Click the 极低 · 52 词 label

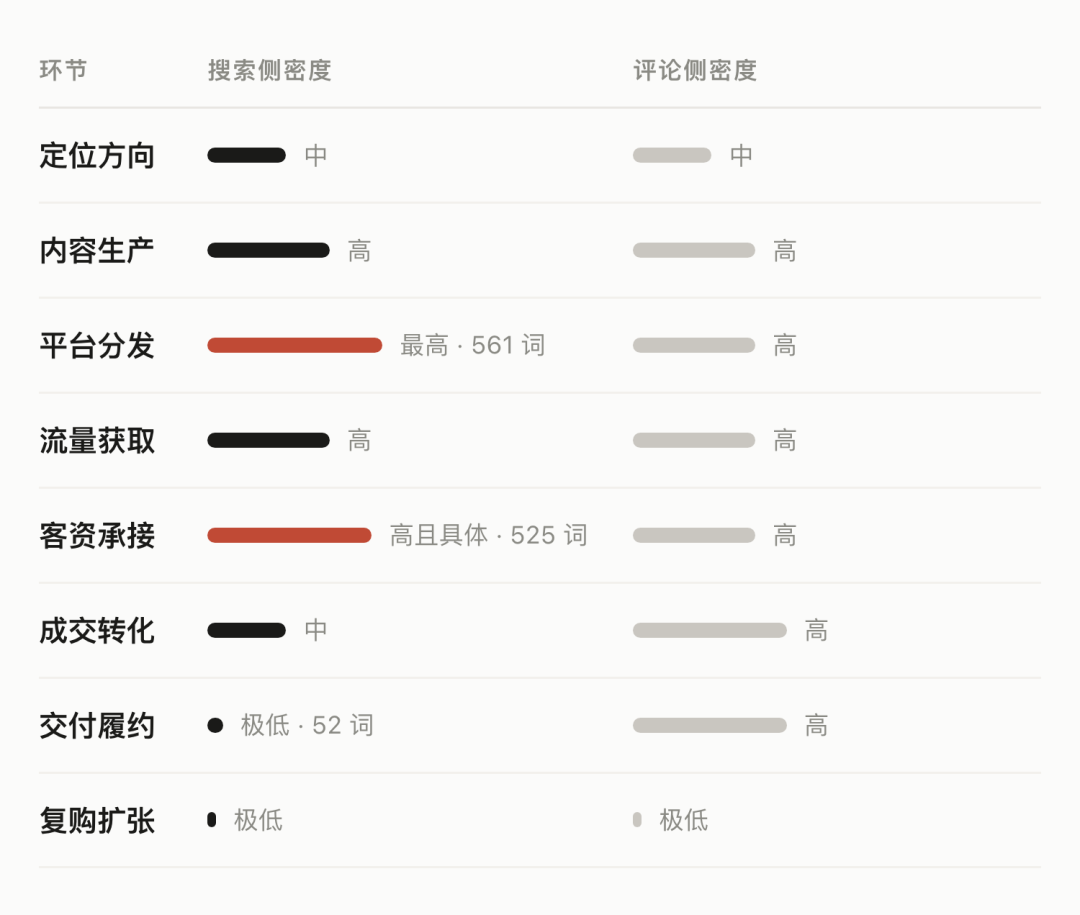click(307, 726)
